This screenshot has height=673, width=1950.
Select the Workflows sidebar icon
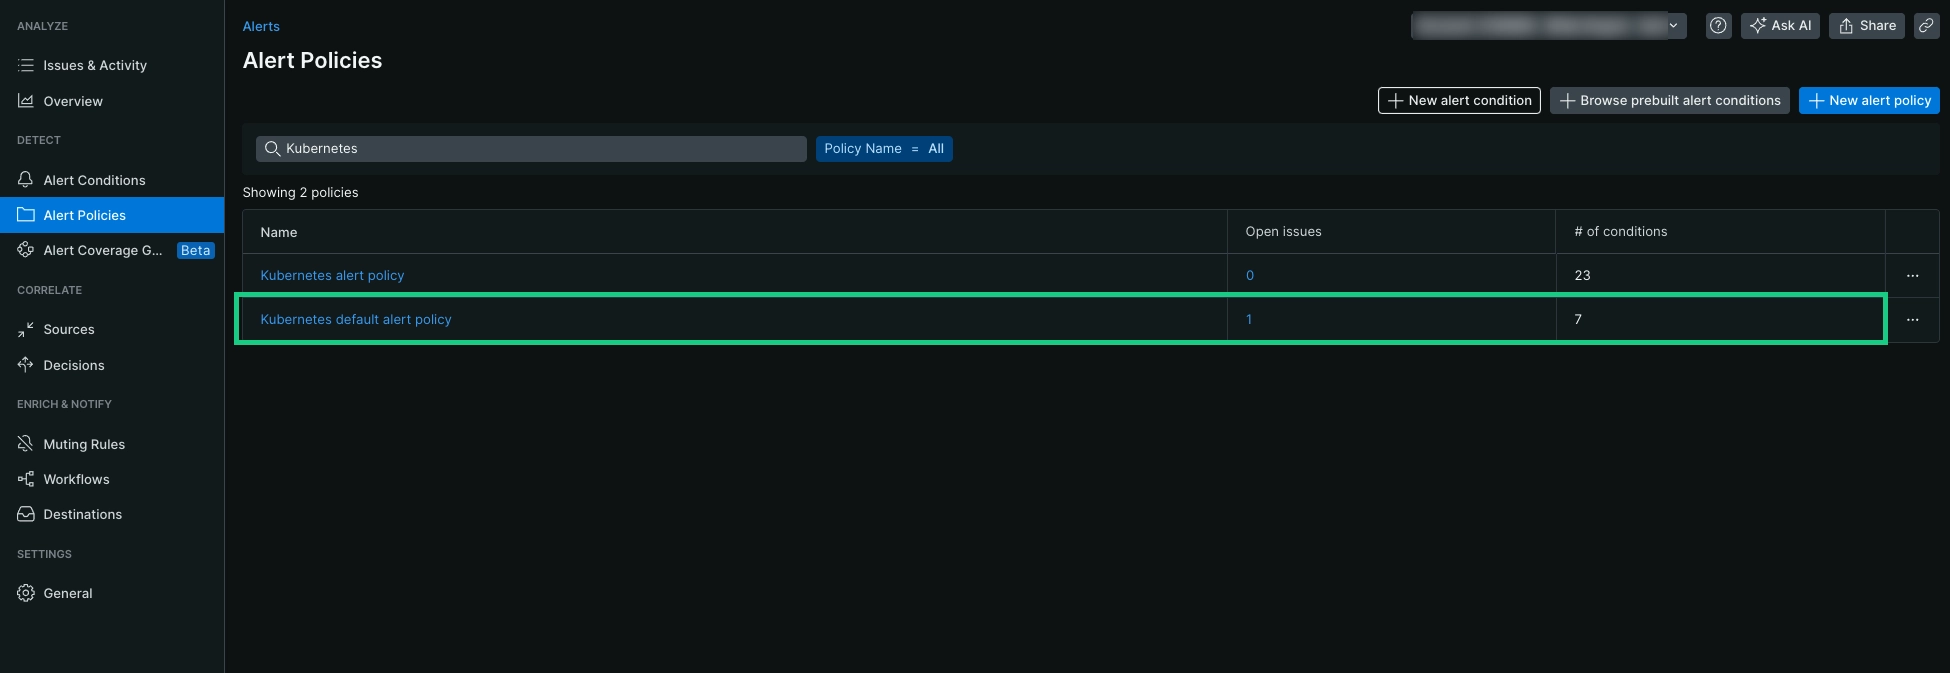click(26, 479)
